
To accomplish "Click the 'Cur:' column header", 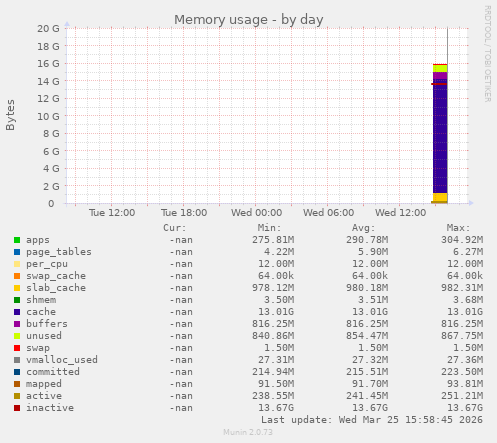I will (x=175, y=228).
